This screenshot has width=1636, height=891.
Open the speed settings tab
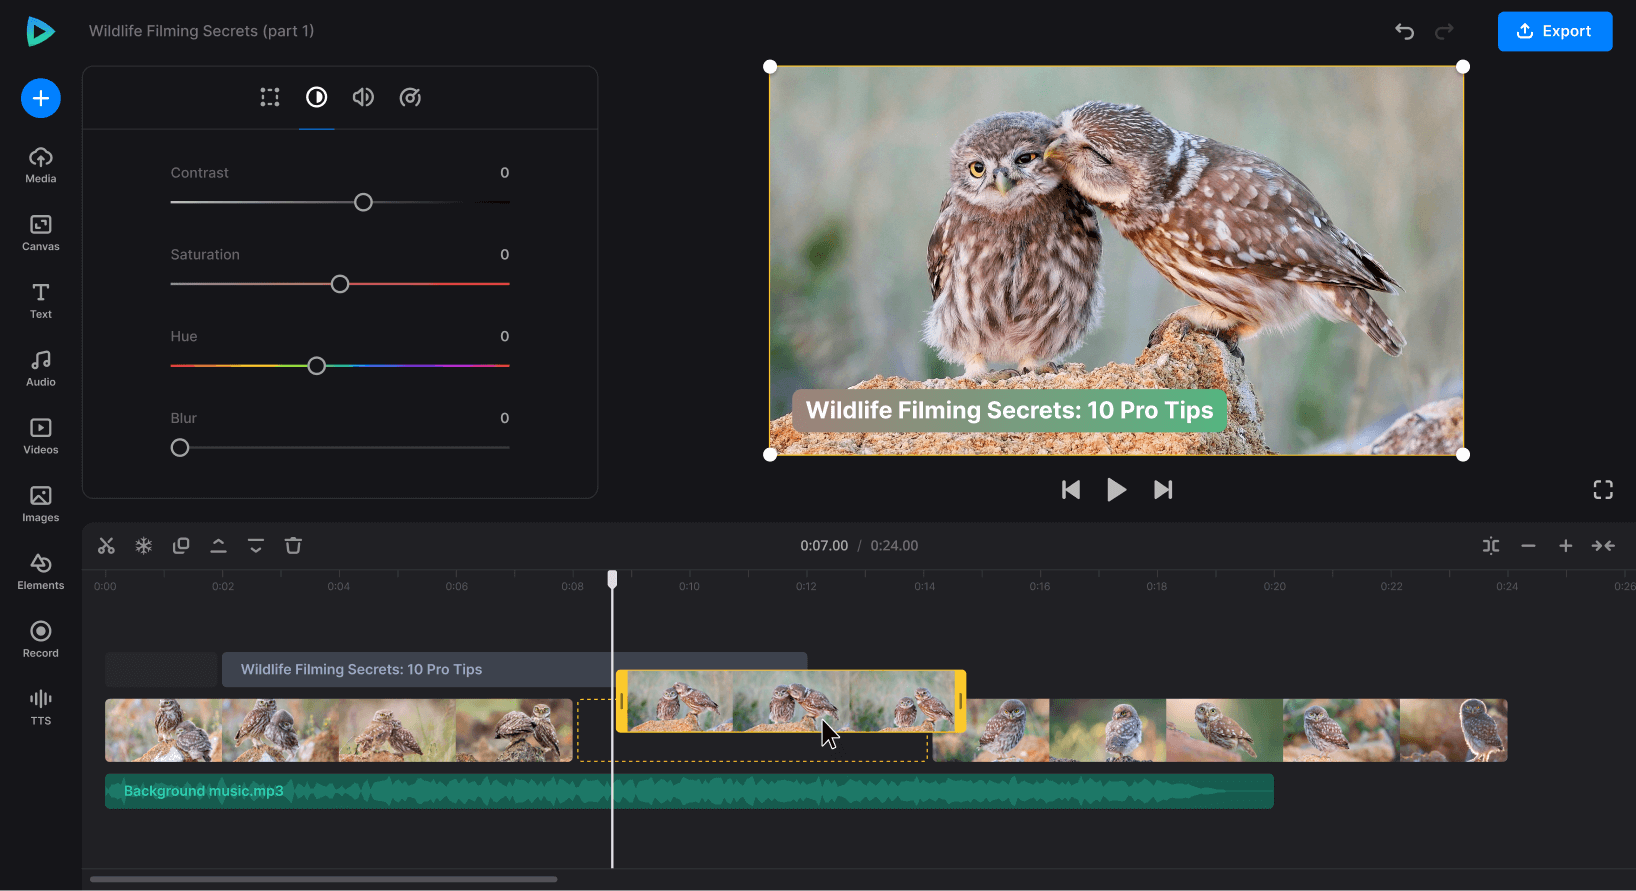point(410,97)
